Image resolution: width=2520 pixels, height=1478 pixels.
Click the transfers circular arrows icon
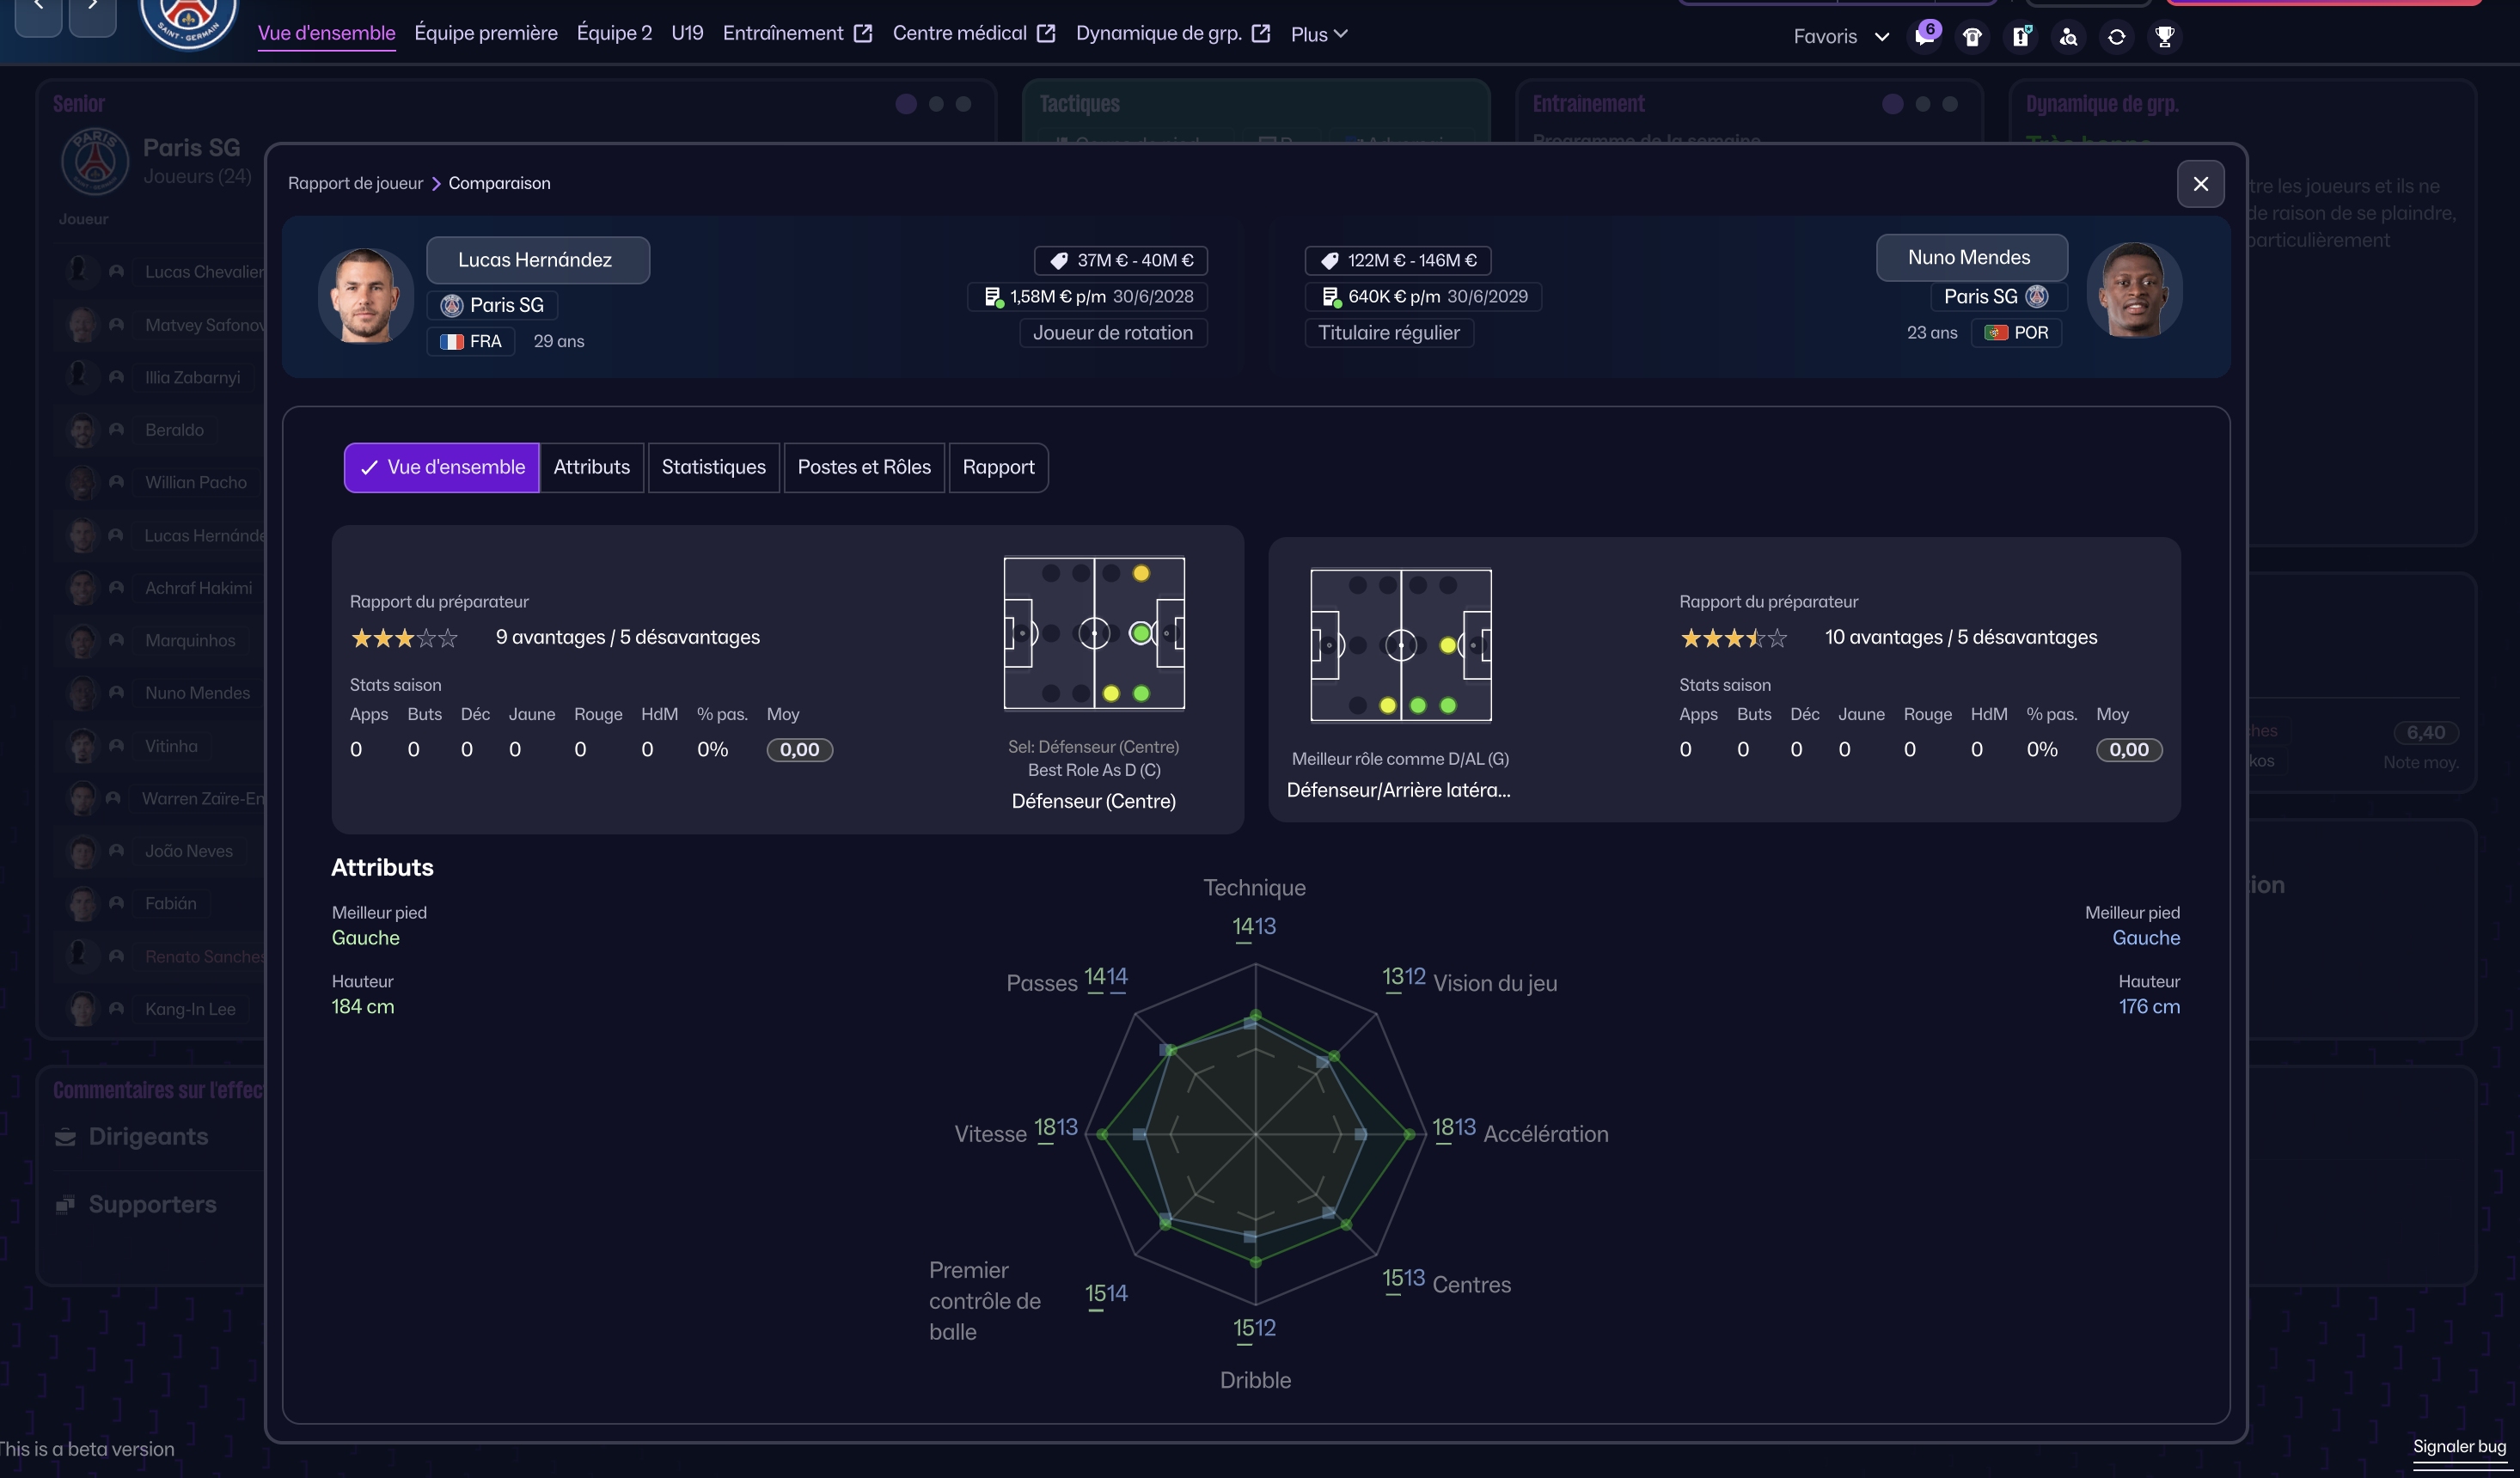[x=2116, y=37]
